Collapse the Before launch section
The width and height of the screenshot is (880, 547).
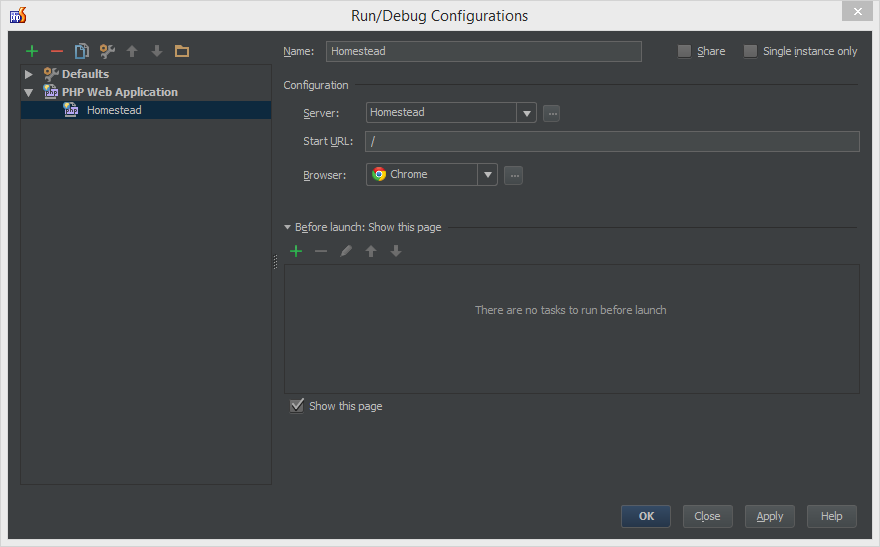[x=287, y=227]
